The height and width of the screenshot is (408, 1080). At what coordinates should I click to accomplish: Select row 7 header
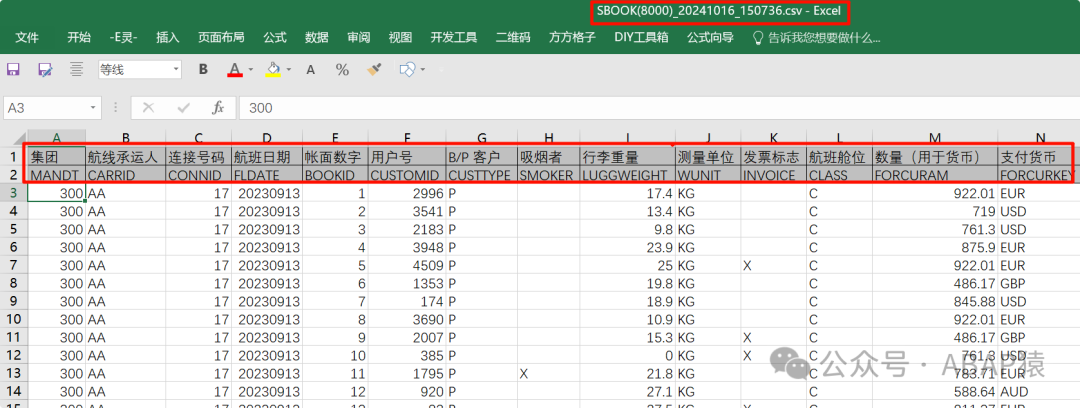[13, 265]
